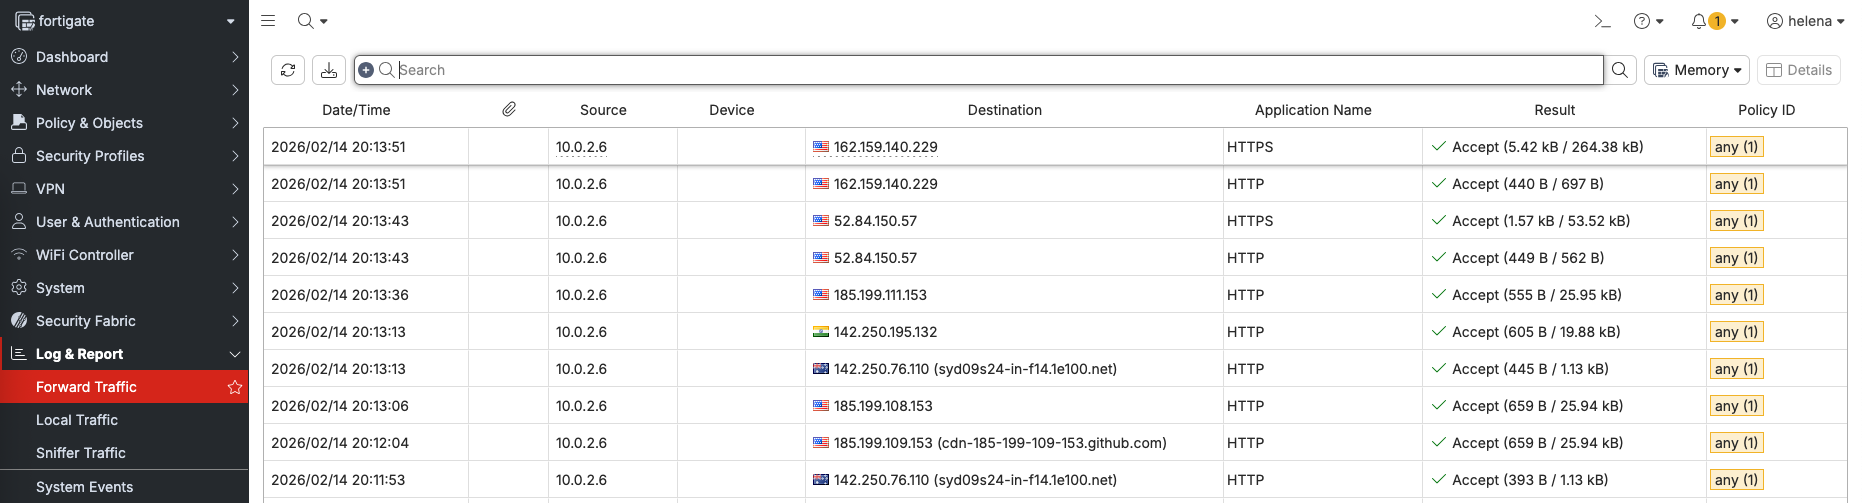Open the help question mark menu
Viewport: 1862px width, 503px height.
pos(1648,21)
